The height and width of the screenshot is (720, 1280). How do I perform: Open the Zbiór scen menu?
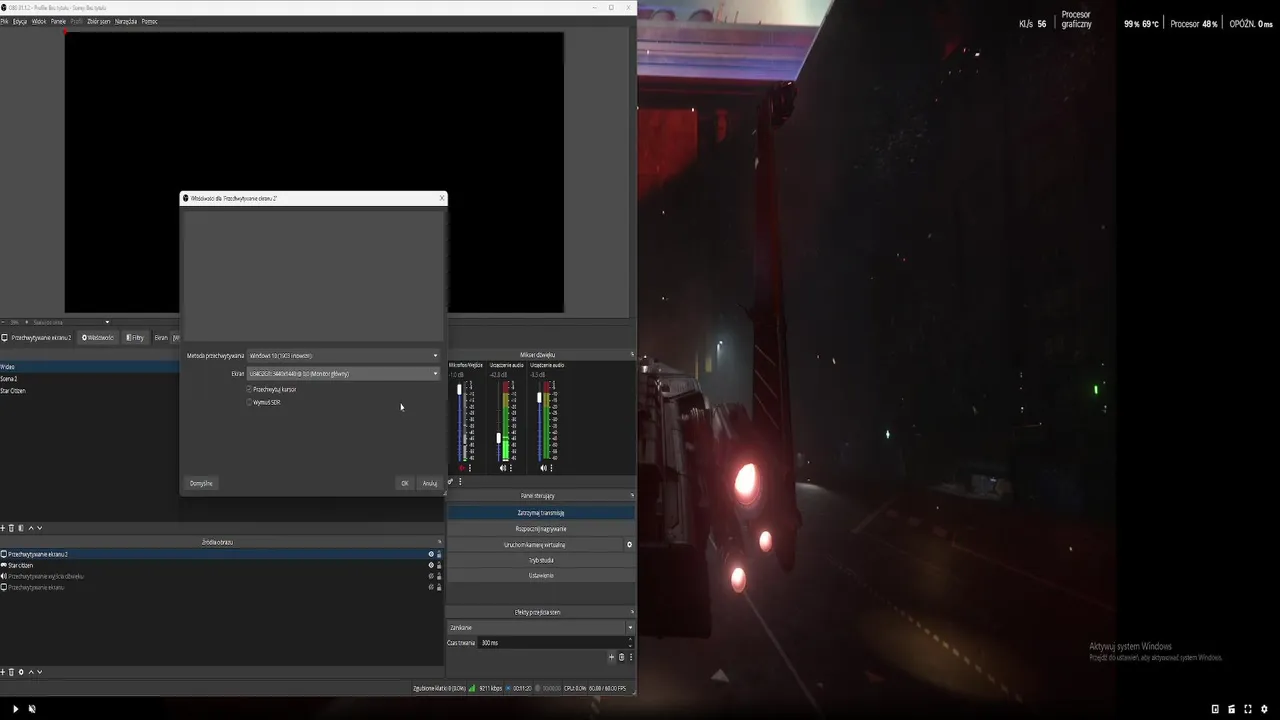point(99,21)
